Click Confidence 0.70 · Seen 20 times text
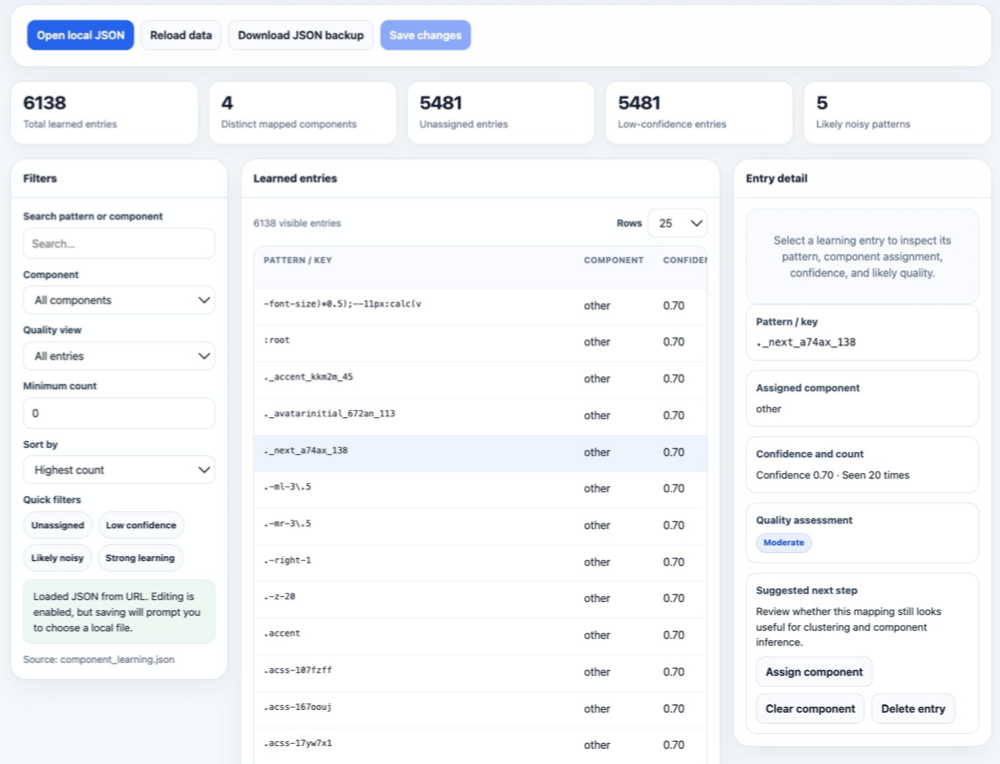Screen dimensions: 1000x764 tap(833, 475)
